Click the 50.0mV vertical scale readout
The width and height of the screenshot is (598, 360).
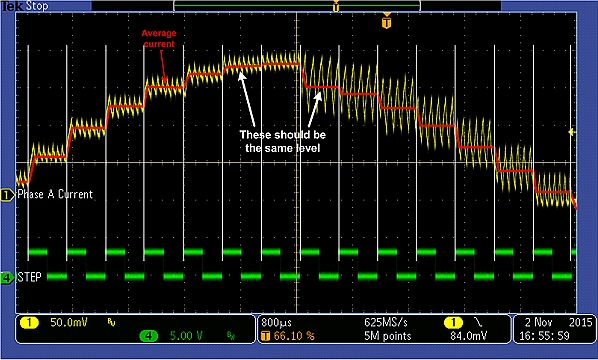(69, 323)
